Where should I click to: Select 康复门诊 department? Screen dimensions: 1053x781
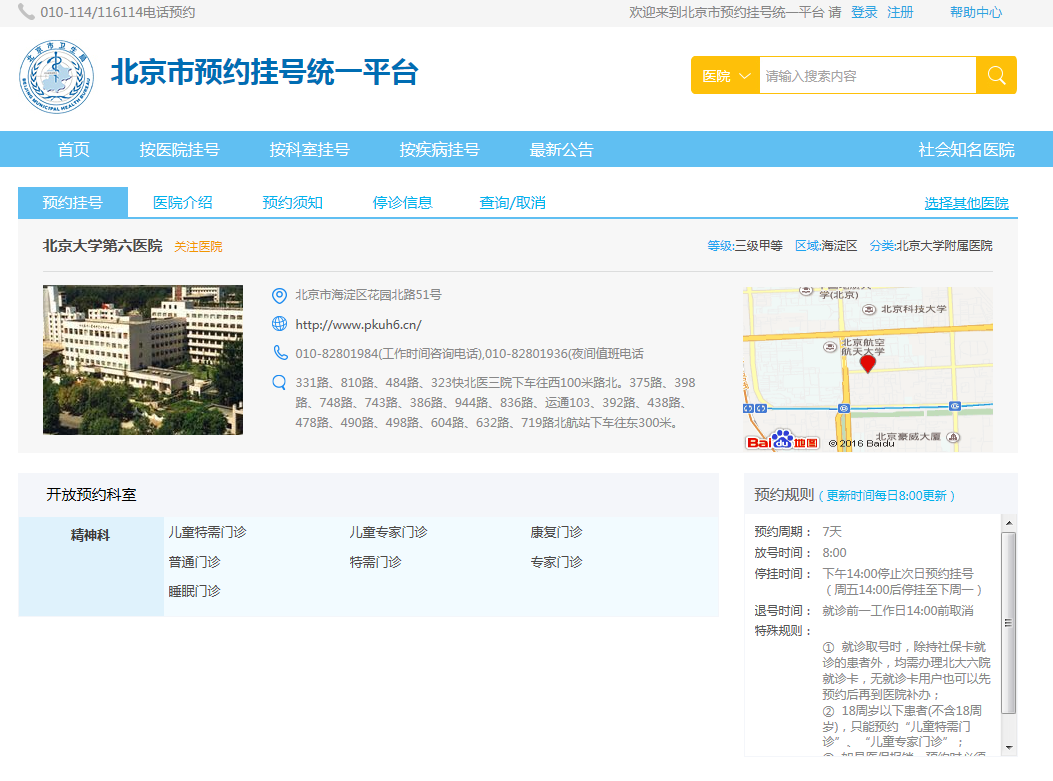tap(556, 532)
